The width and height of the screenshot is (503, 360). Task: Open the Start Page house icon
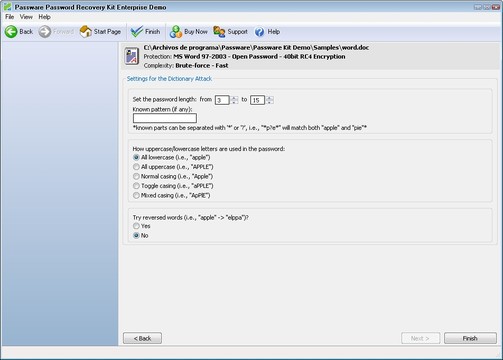pyautogui.click(x=86, y=32)
